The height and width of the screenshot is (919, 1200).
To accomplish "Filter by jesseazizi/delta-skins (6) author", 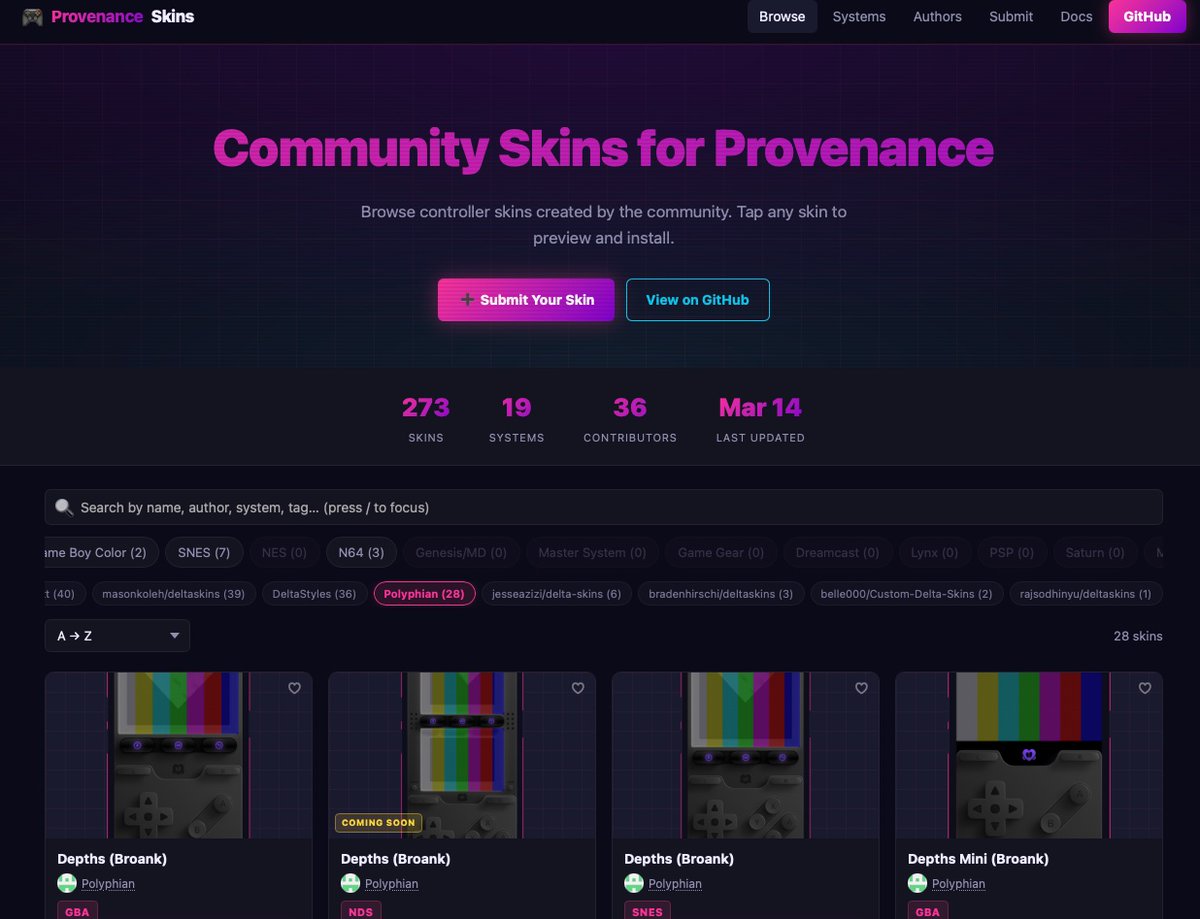I will 556,594.
